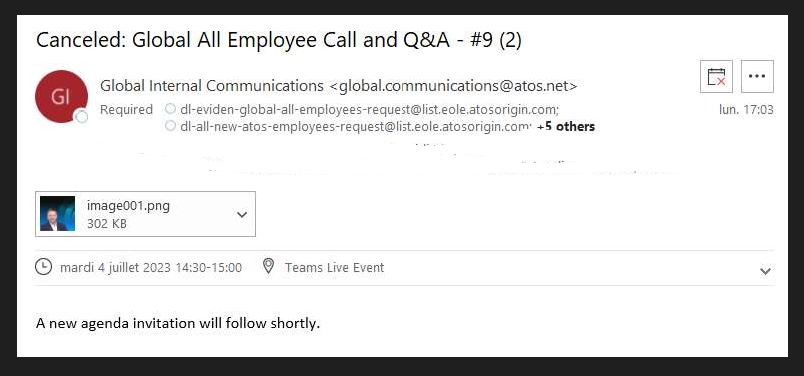Click the mardi 4 juillet 2023 meeting time

point(151,267)
